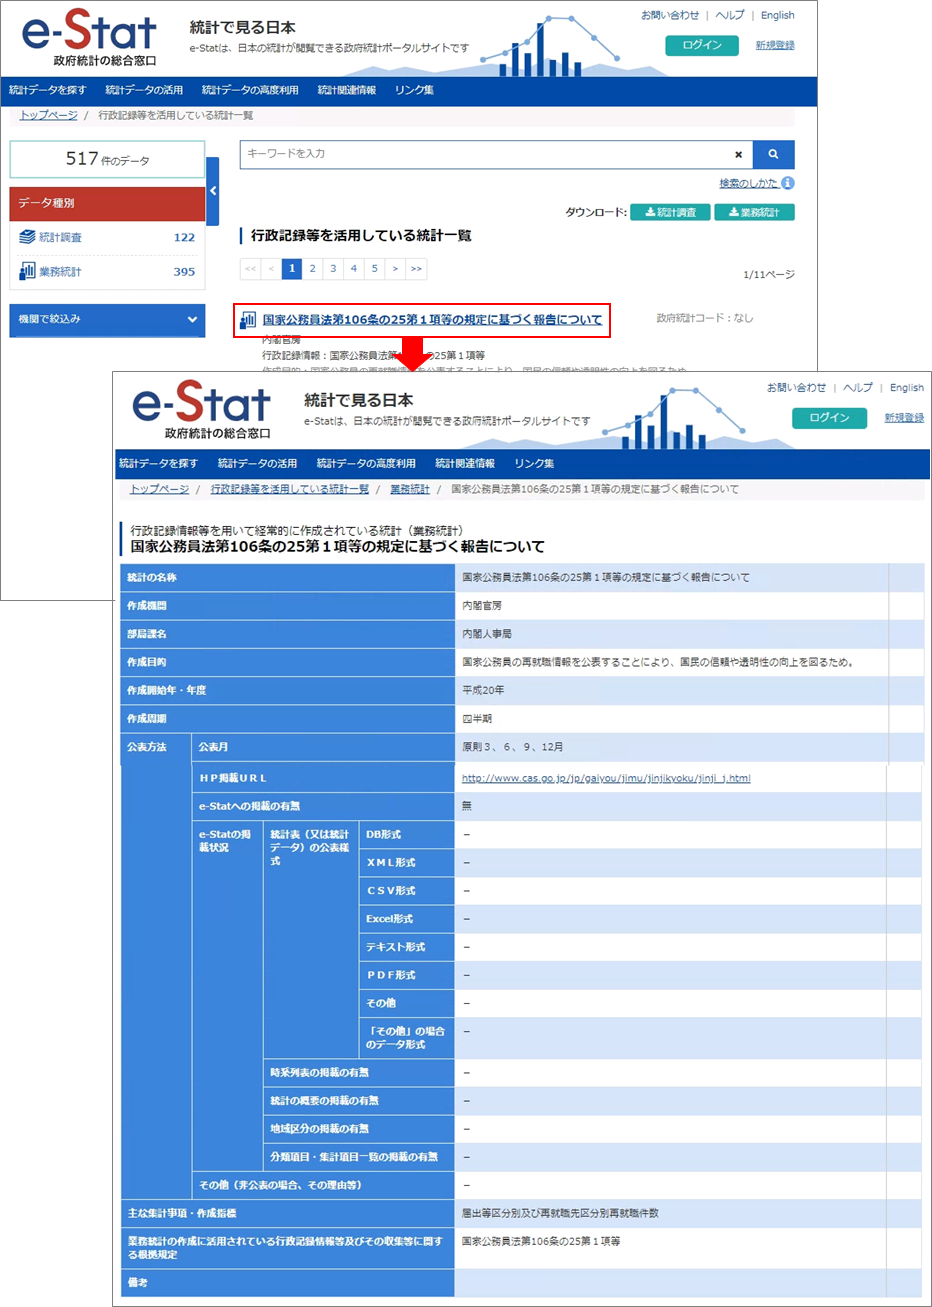Download the 業務統計 list
The height and width of the screenshot is (1307, 932).
click(754, 212)
